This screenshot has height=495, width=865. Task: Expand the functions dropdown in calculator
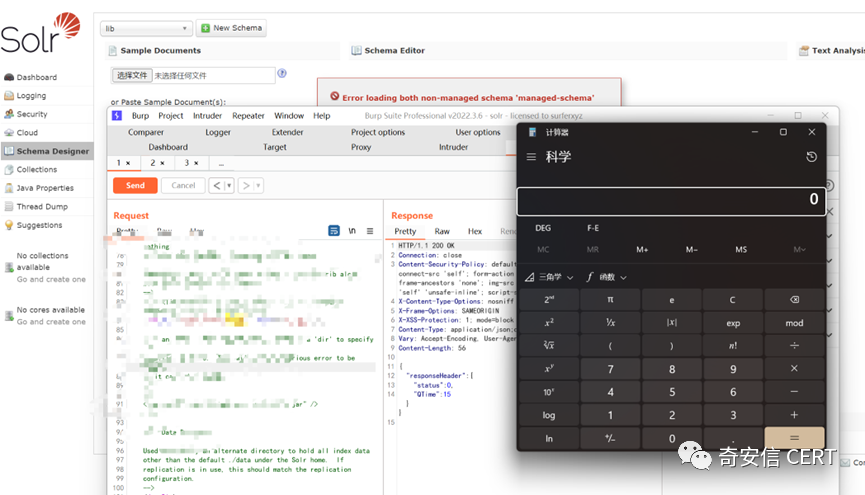[x=607, y=277]
